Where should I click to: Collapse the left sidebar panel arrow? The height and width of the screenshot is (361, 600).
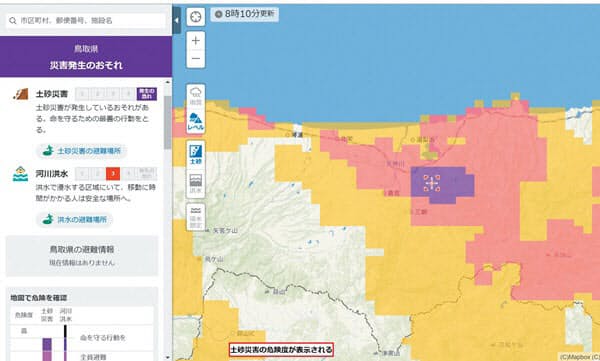pyautogui.click(x=176, y=20)
